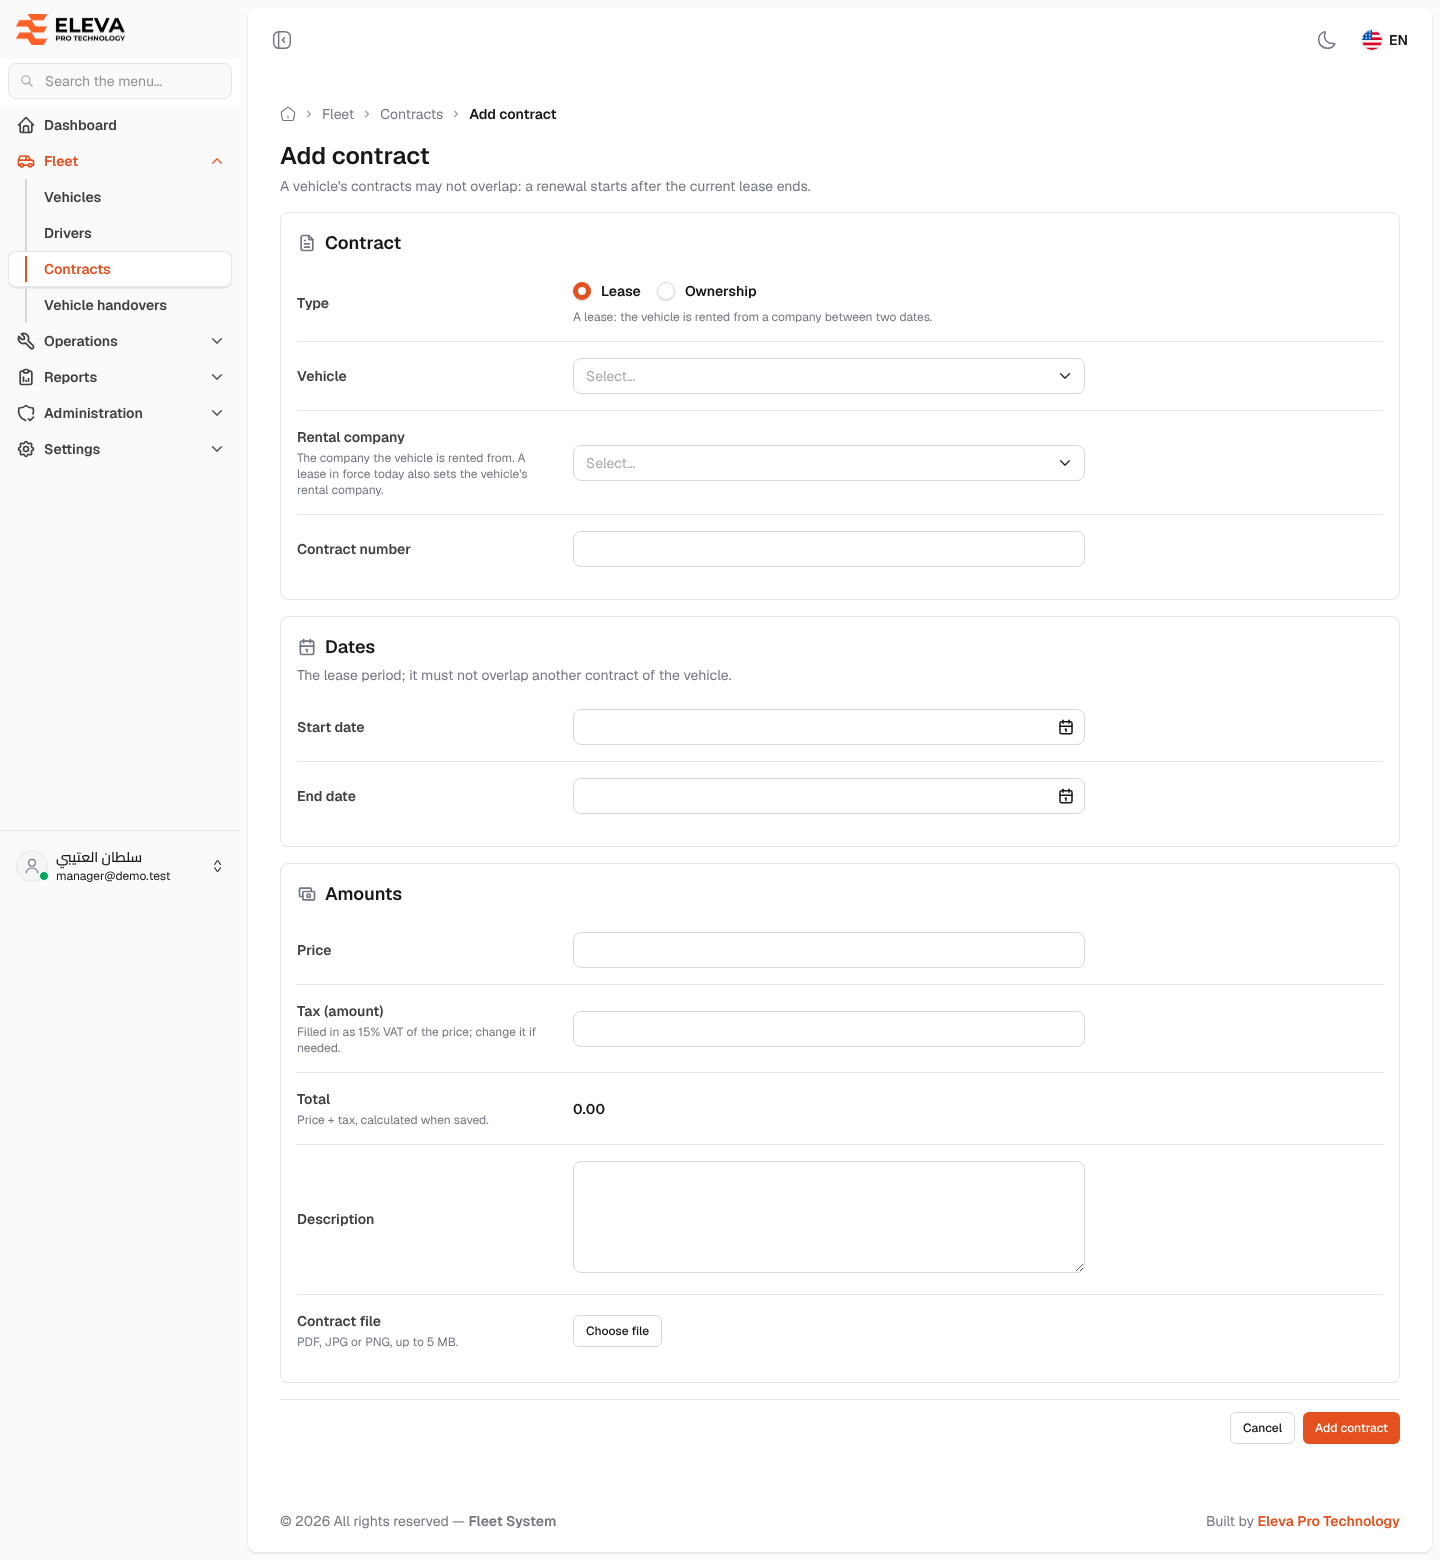Focus the Search the menu box
The height and width of the screenshot is (1560, 1440).
[120, 81]
